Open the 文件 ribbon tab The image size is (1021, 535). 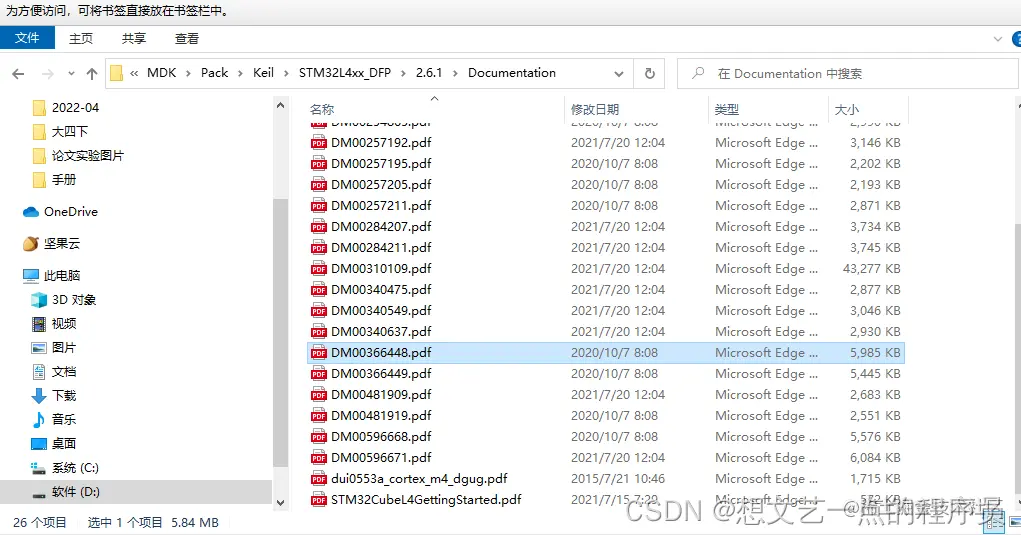pyautogui.click(x=27, y=38)
